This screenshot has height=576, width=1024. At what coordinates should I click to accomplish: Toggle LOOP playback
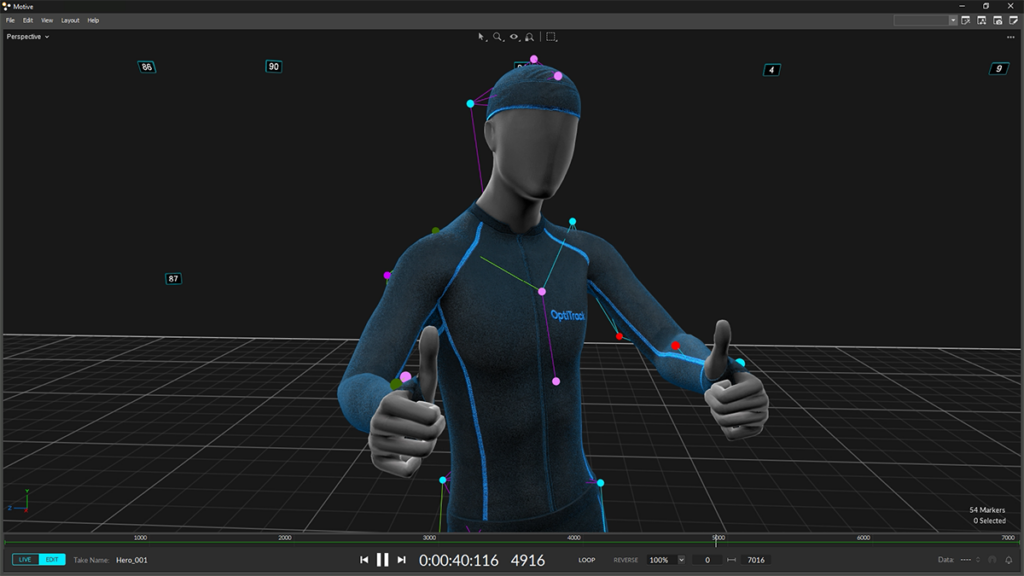click(x=586, y=560)
